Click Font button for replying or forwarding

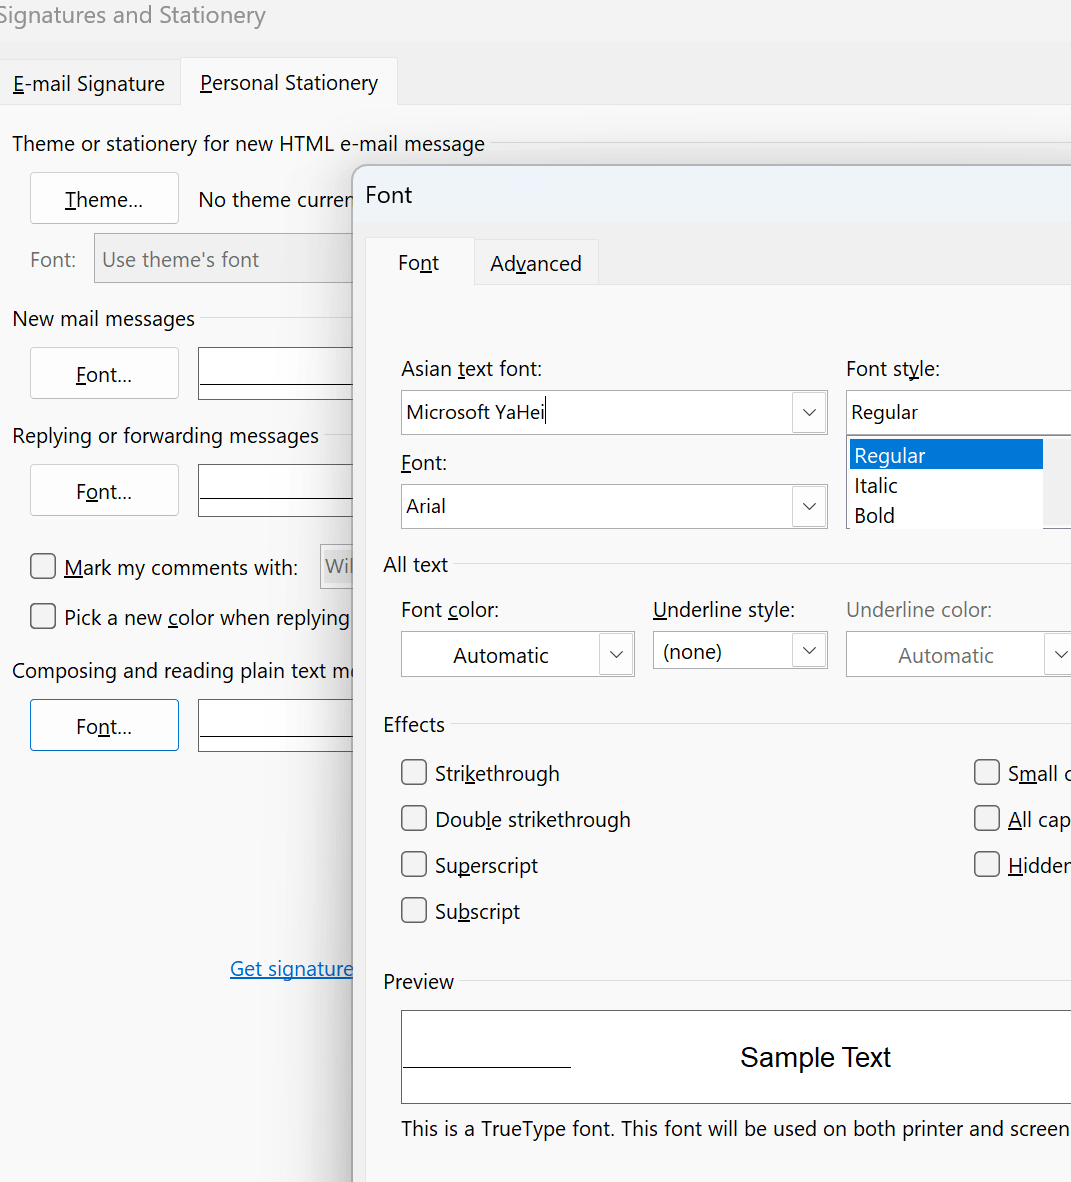tap(104, 491)
